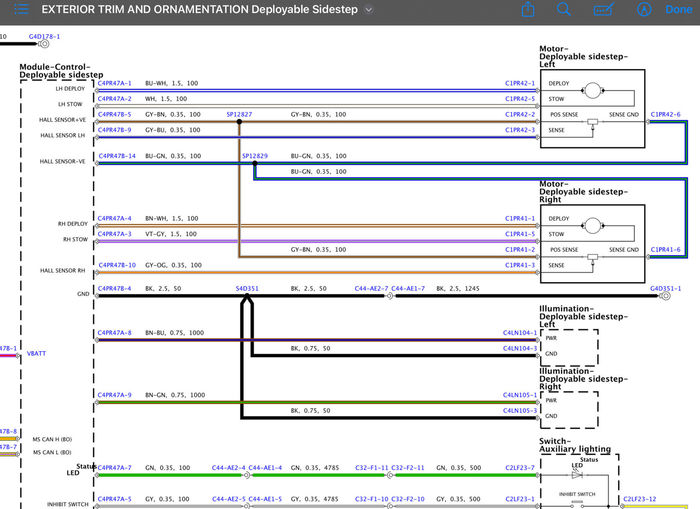Tap connector label C1PR42-2
Image resolution: width=700 pixels, height=509 pixels.
pyautogui.click(x=520, y=114)
